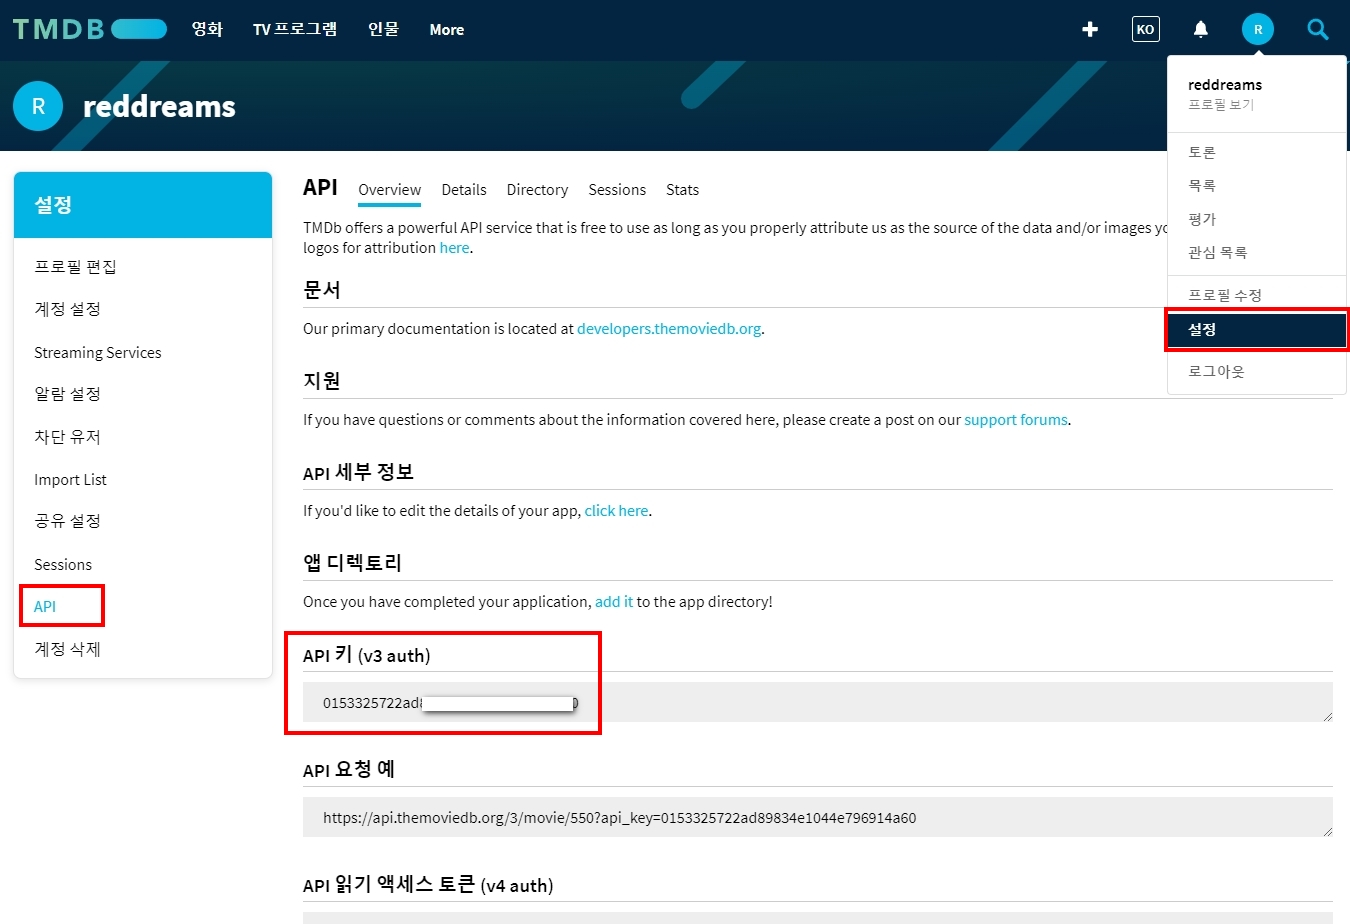This screenshot has width=1350, height=924.
Task: Open 알람 설정 in sidebar
Action: tap(68, 394)
